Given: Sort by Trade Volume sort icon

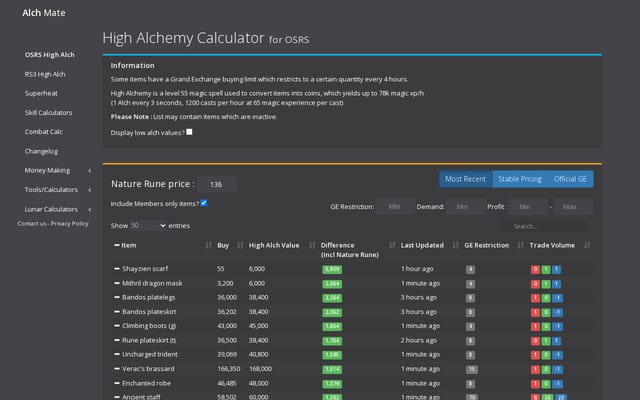Looking at the screenshot, I should [x=587, y=245].
